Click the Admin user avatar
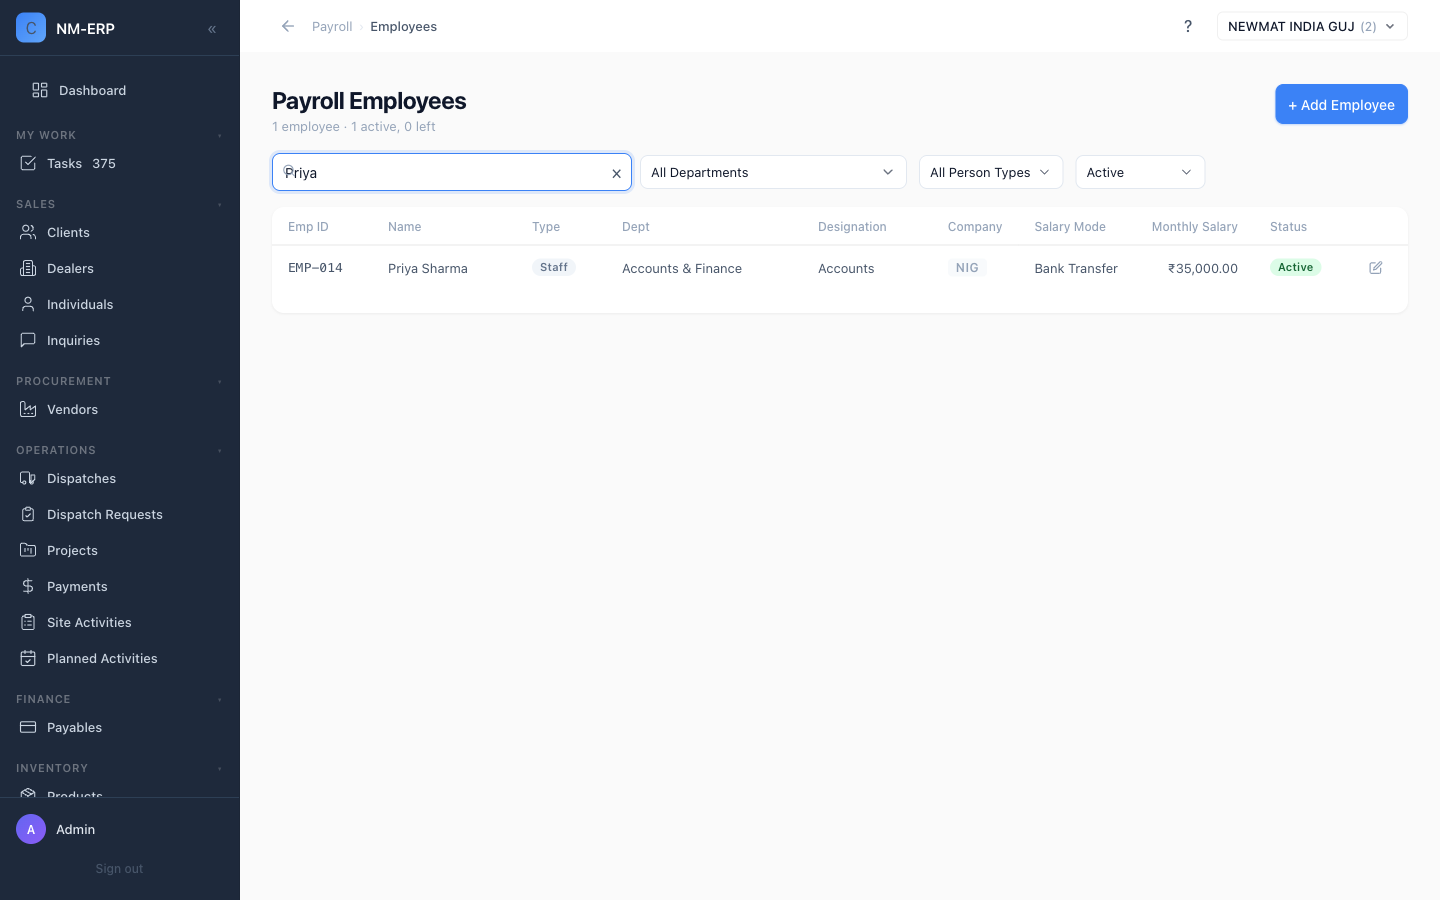The width and height of the screenshot is (1440, 900). pyautogui.click(x=31, y=829)
